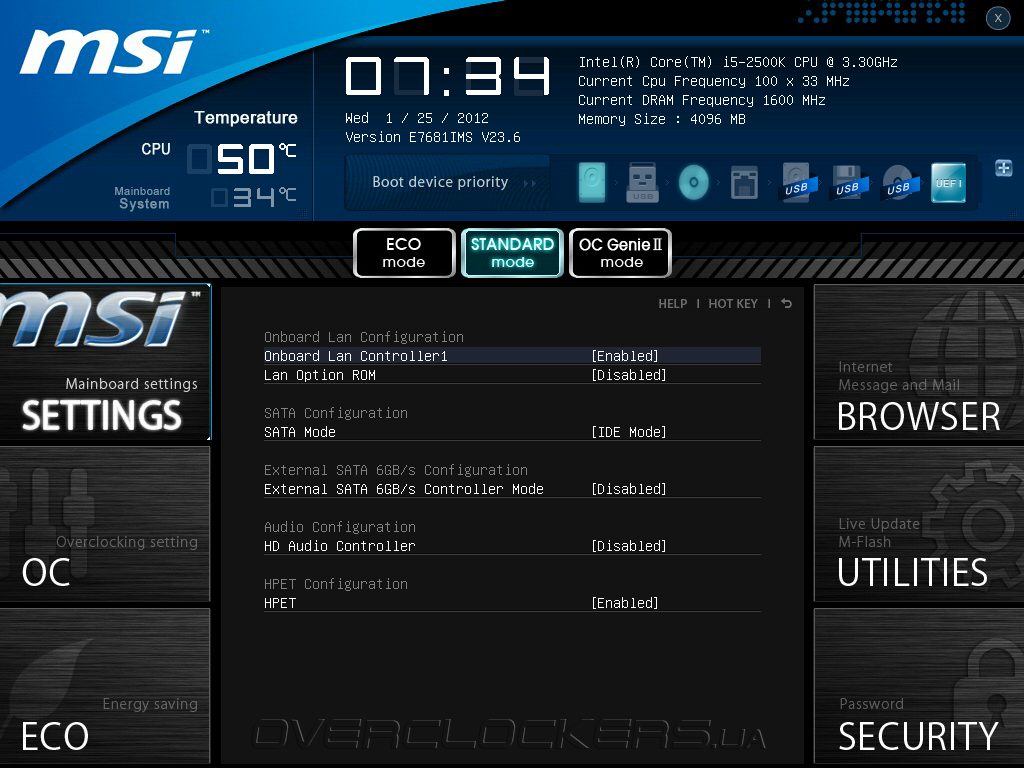Click the 07:34 clock display
This screenshot has height=768, width=1024.
pos(447,76)
